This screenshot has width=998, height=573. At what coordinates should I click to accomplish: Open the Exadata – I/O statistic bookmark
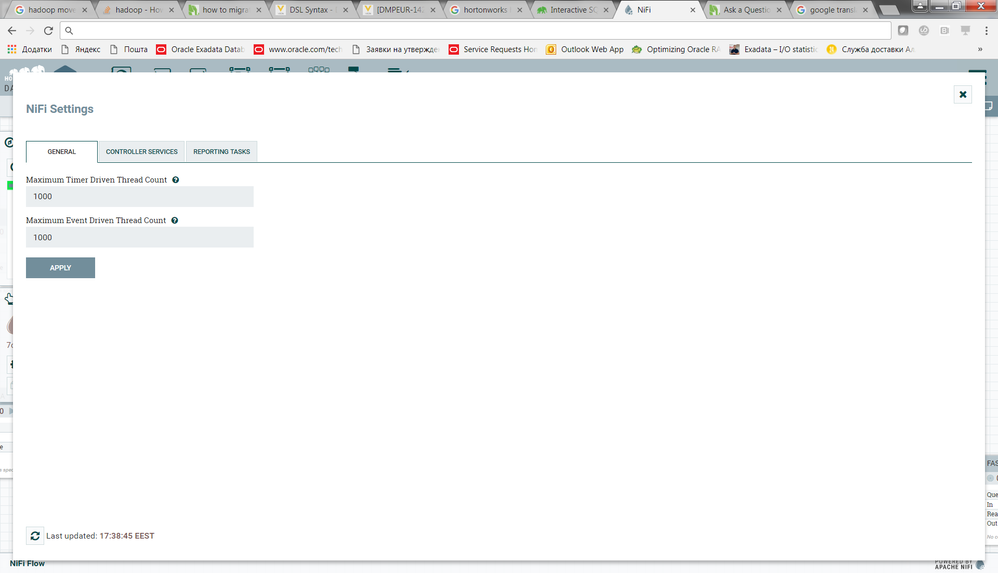click(773, 49)
